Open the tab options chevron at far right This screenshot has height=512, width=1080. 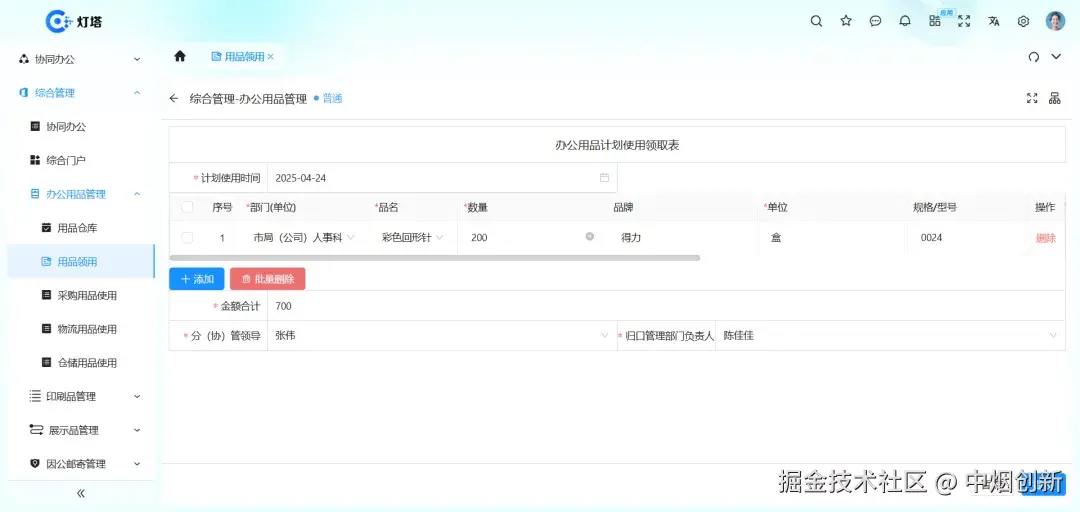1056,57
